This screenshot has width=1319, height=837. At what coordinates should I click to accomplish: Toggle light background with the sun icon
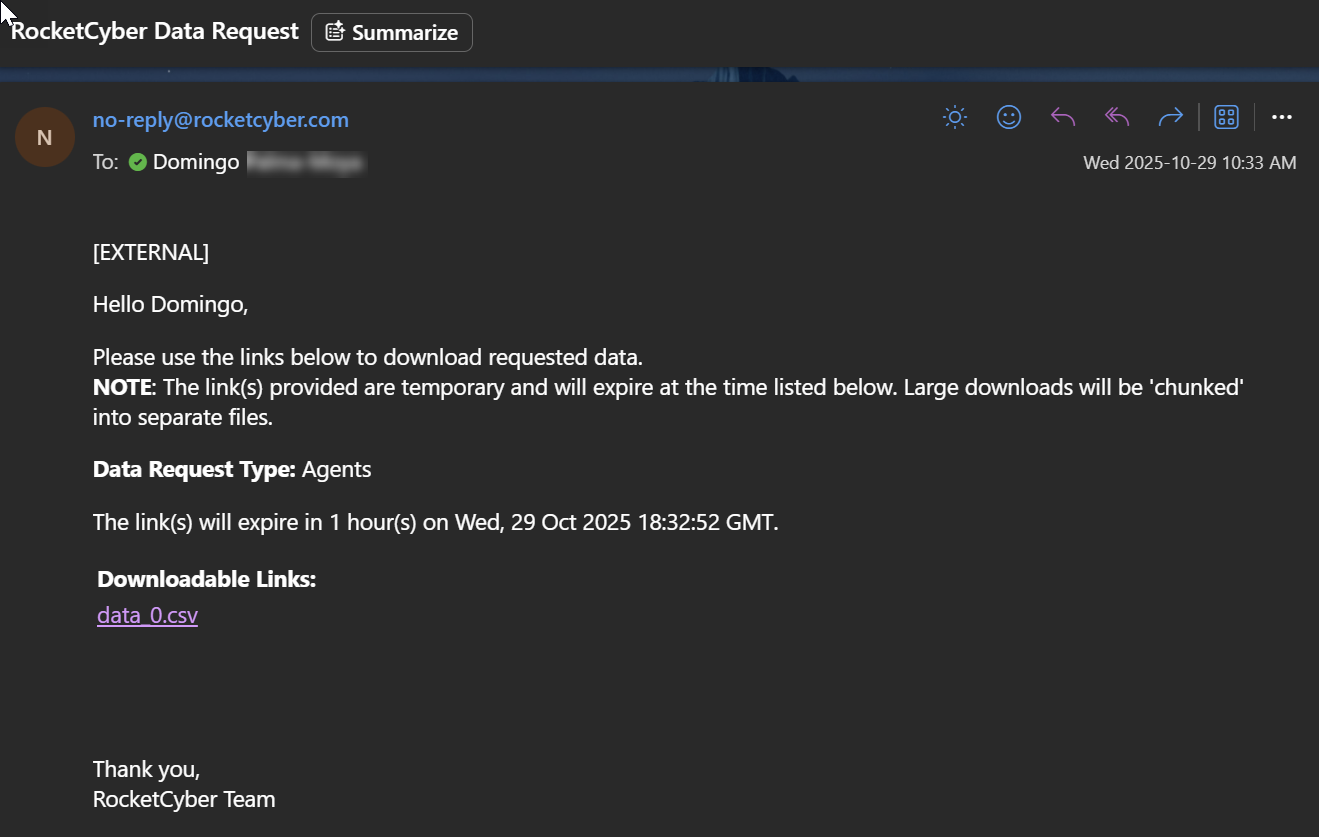pos(955,117)
